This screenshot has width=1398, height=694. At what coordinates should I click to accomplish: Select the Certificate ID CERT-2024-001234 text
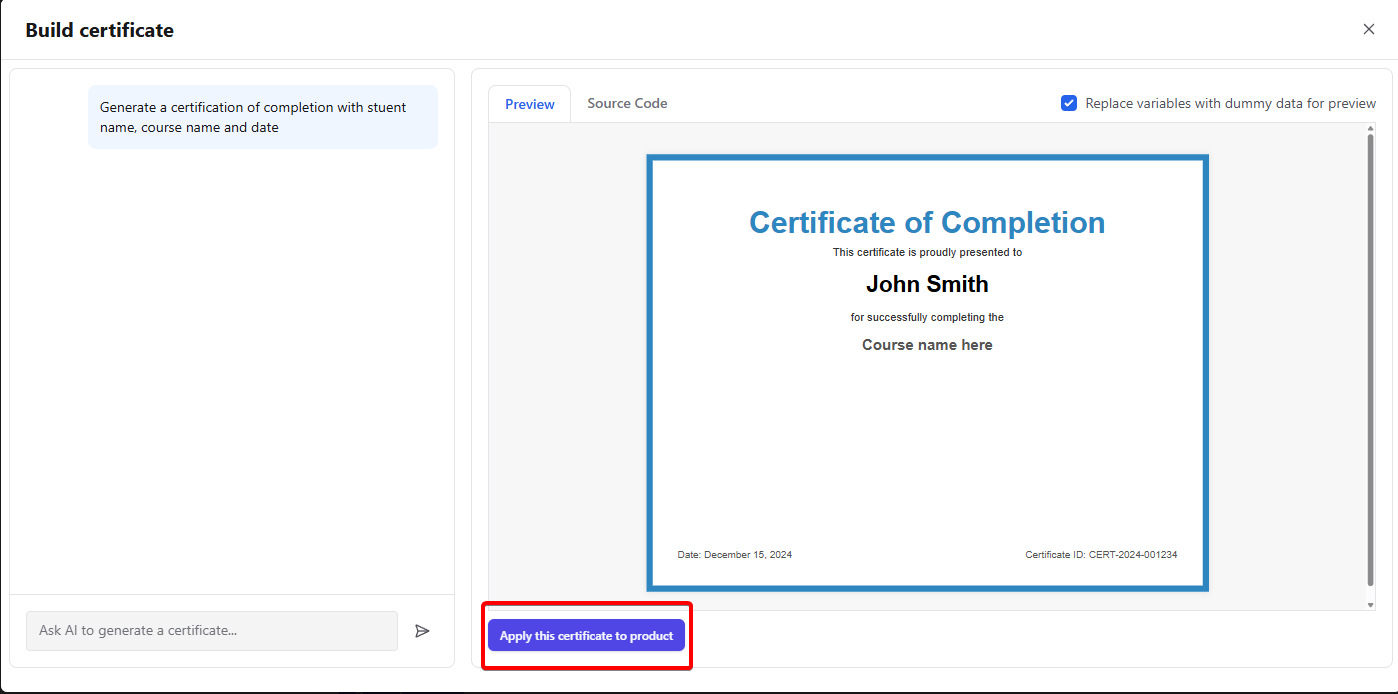(x=1101, y=554)
